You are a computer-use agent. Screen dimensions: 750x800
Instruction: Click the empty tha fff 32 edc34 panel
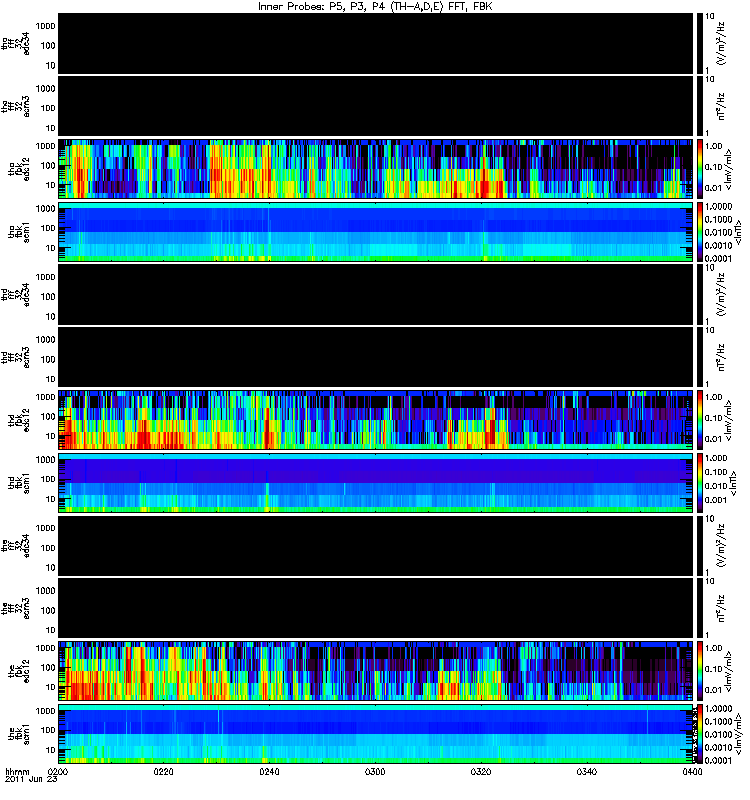coord(376,44)
